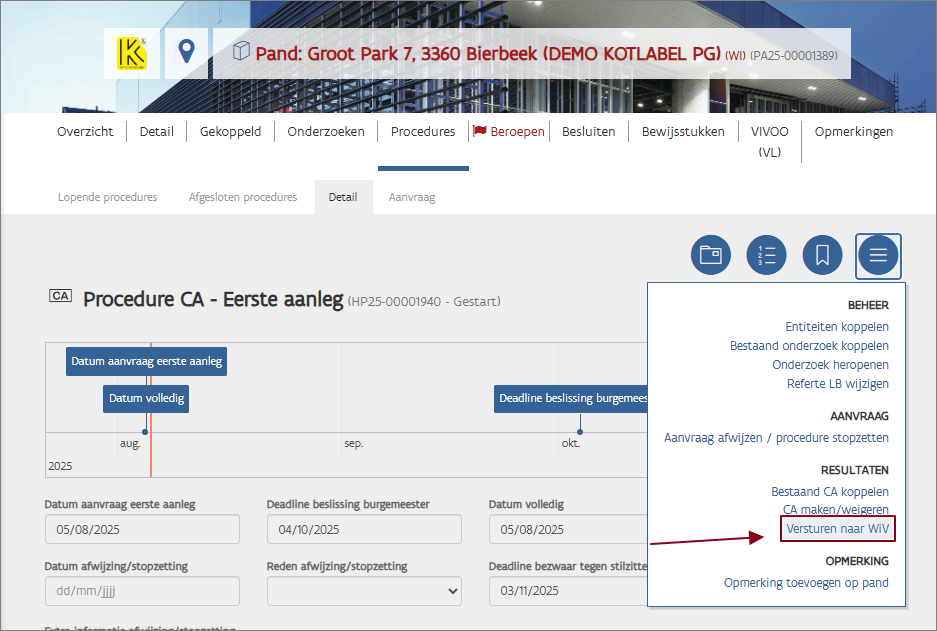This screenshot has height=631, width=937.
Task: Click the map location pin icon
Action: click(186, 53)
